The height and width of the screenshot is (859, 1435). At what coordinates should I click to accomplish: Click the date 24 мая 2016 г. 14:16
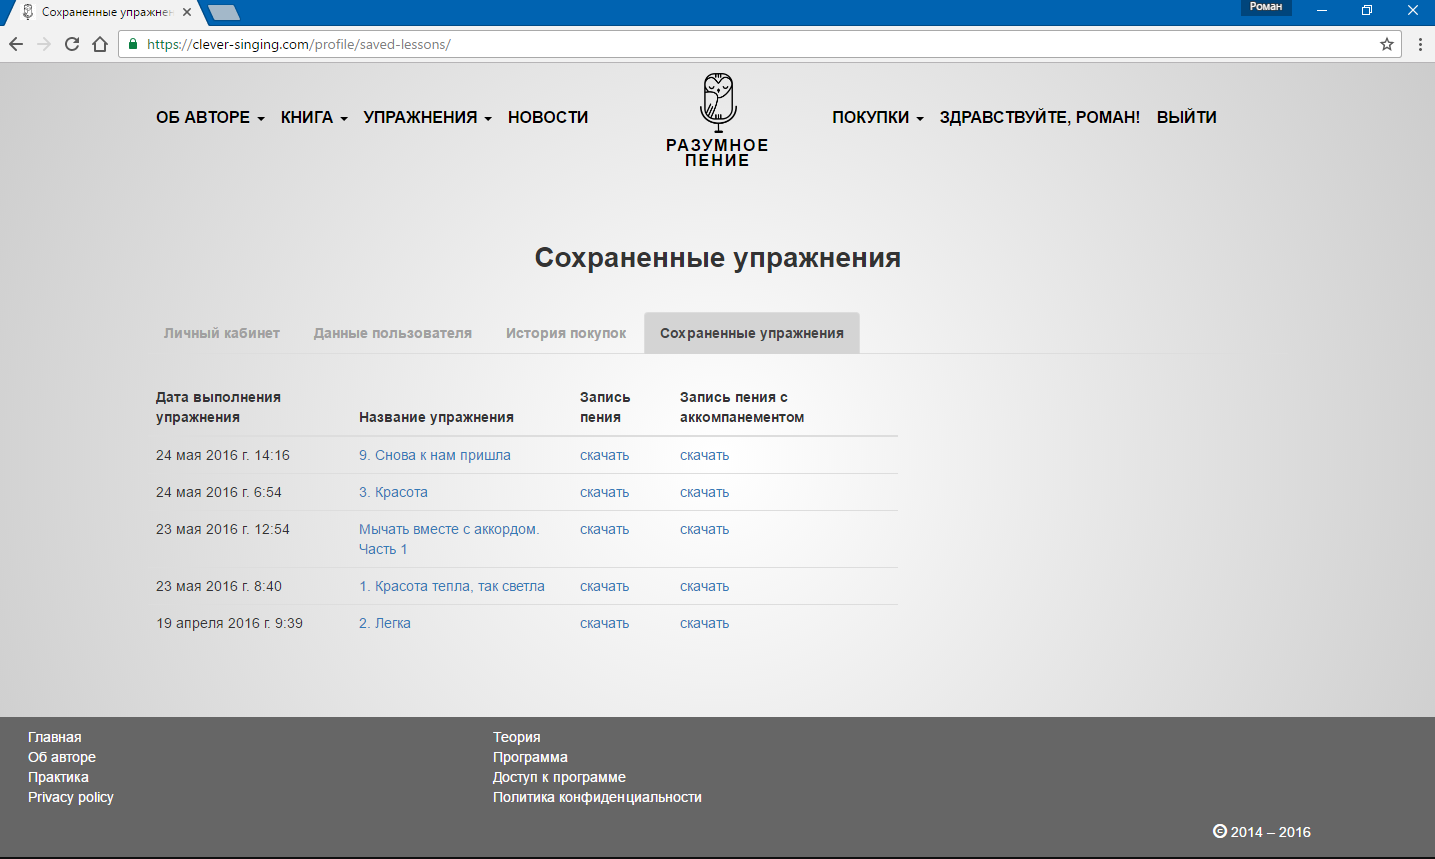click(223, 455)
